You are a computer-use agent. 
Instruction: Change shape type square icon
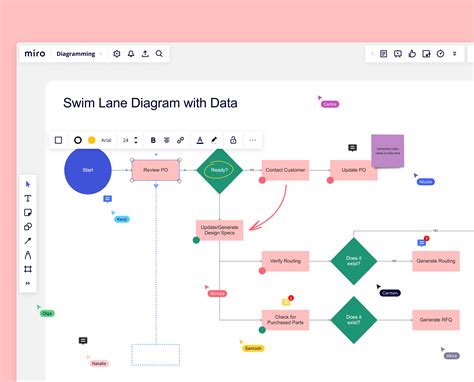coord(58,140)
